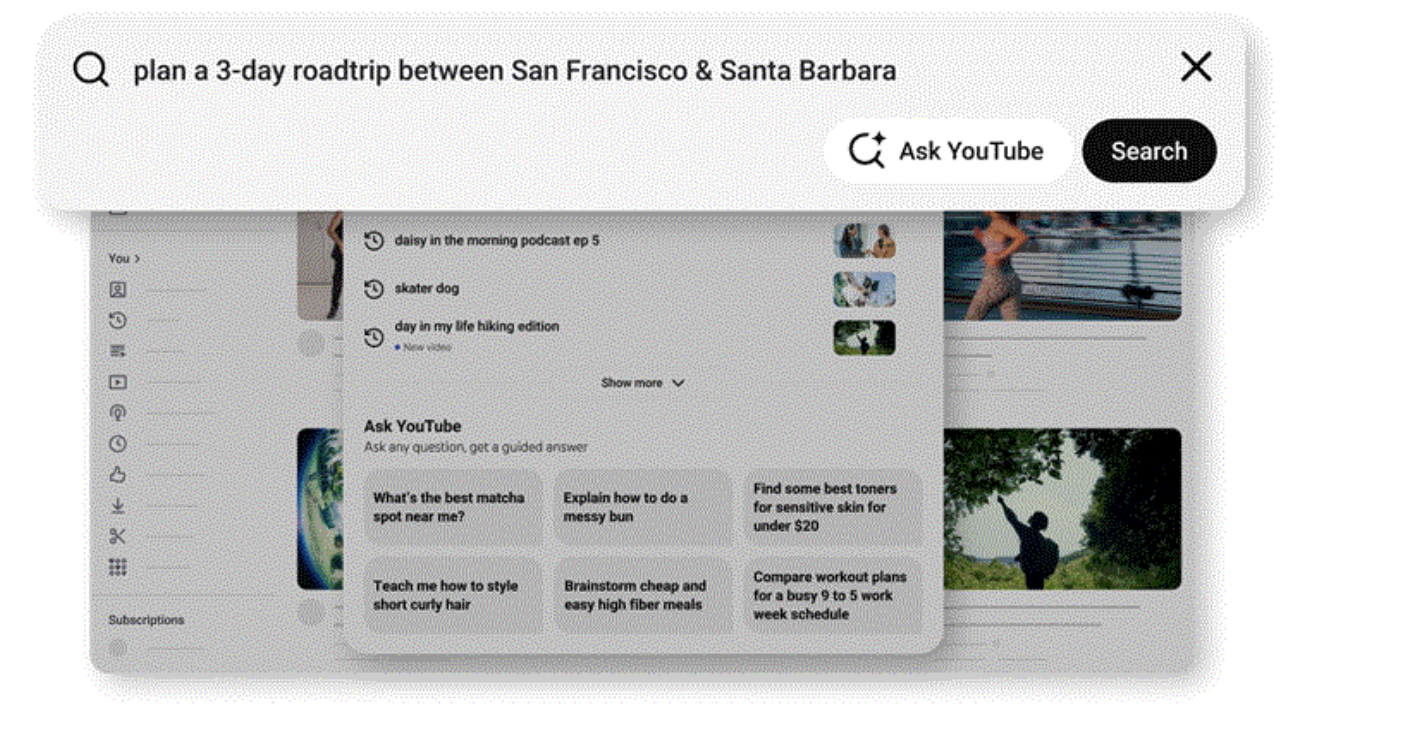Choose 'Brainstorm cheap and easy high fiber meals'
This screenshot has height=744, width=1402.
[x=643, y=595]
